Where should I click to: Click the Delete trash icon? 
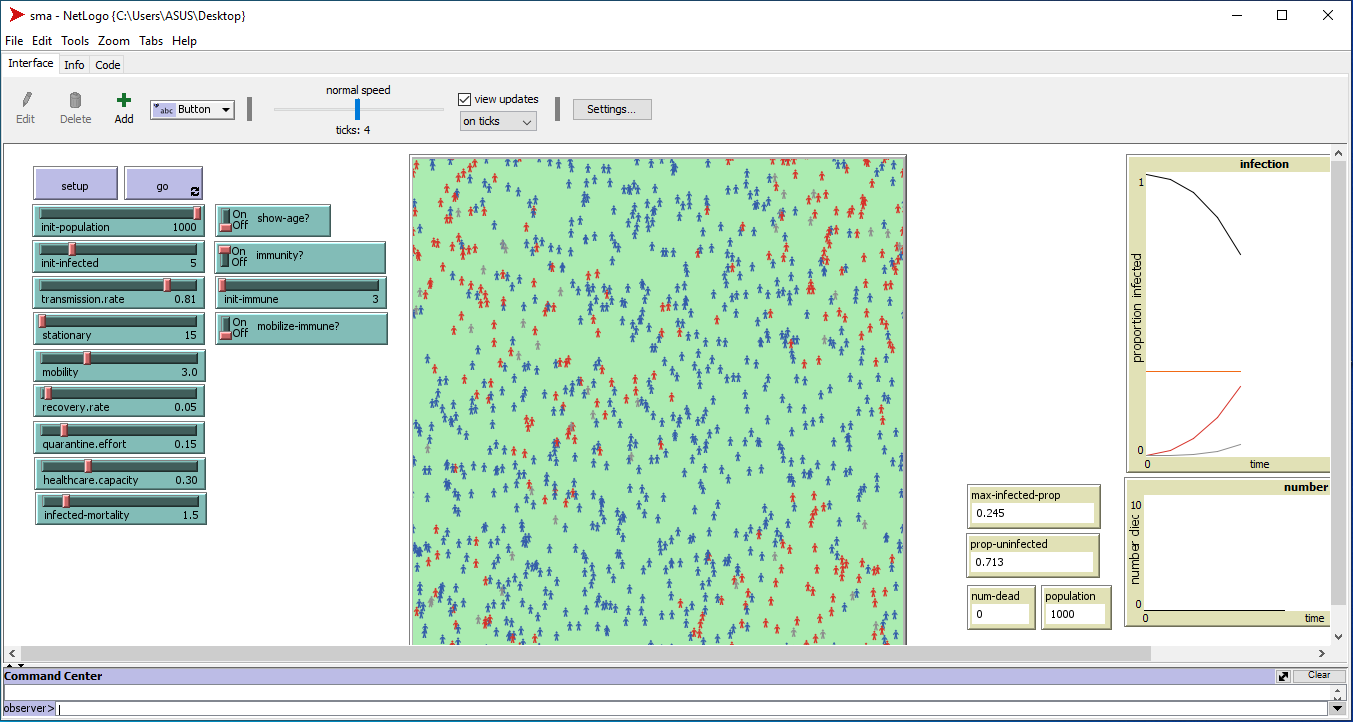point(75,100)
